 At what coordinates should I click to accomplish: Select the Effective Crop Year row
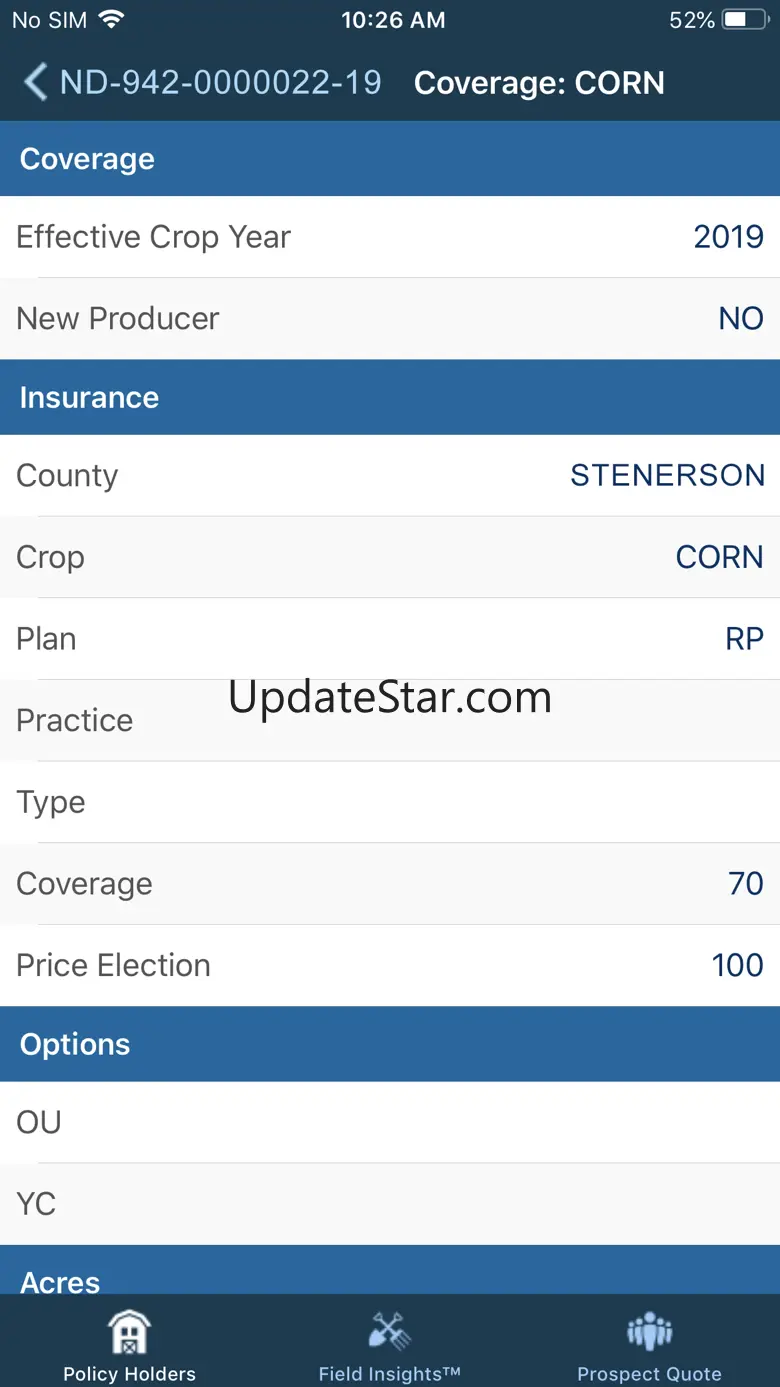tap(390, 237)
